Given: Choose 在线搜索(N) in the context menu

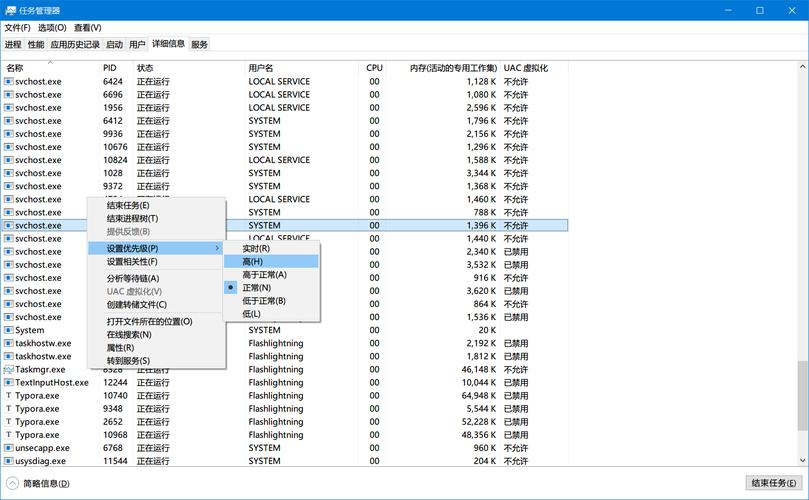Looking at the screenshot, I should 157,334.
